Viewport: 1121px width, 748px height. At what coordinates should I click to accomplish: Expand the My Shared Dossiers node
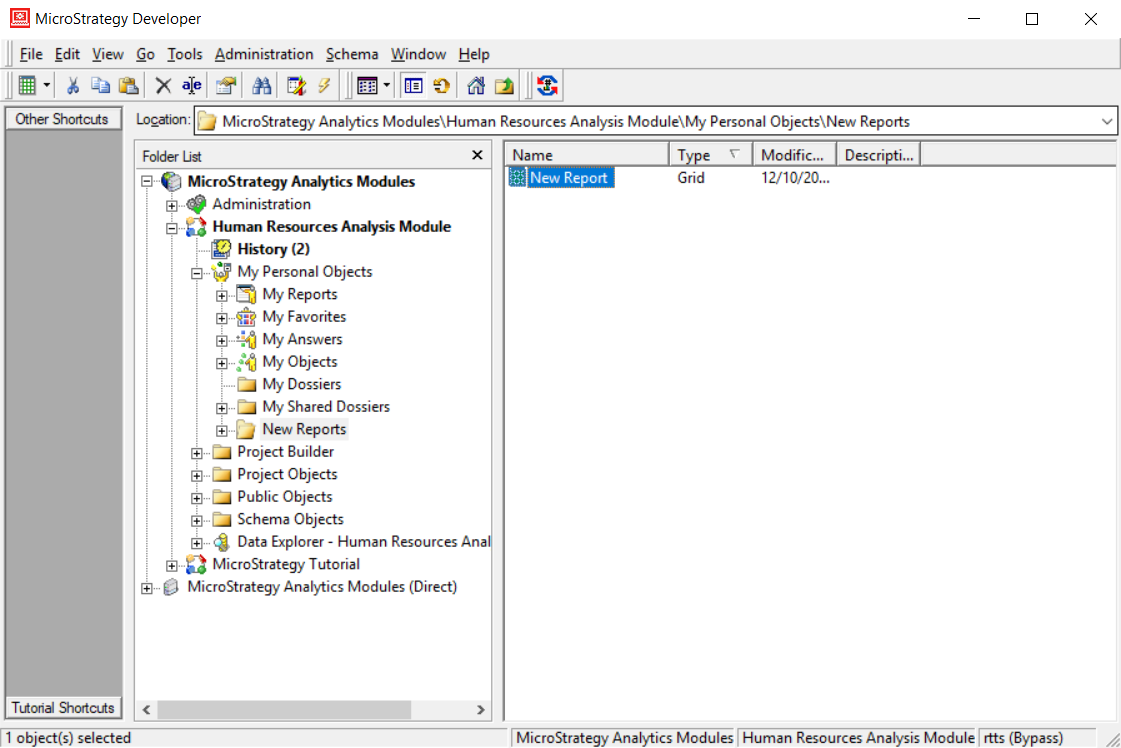point(222,408)
